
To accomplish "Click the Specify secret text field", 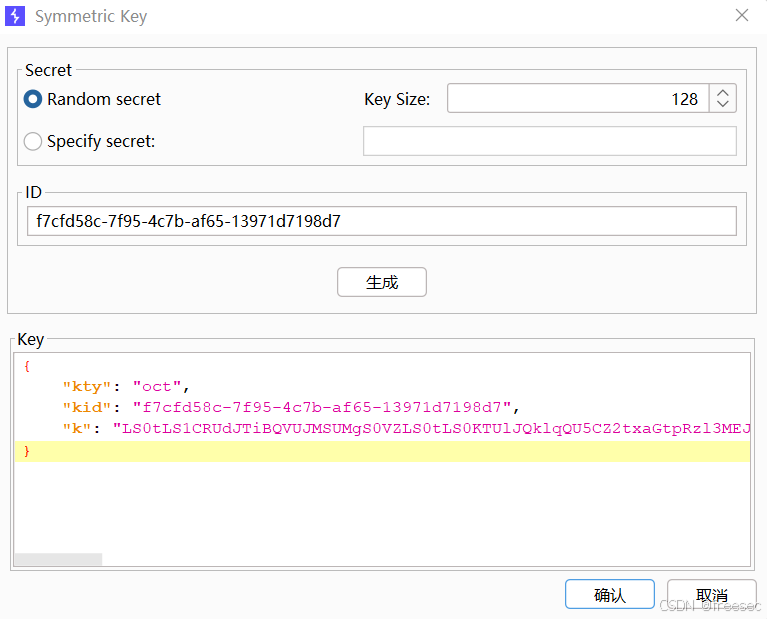I will (x=549, y=141).
